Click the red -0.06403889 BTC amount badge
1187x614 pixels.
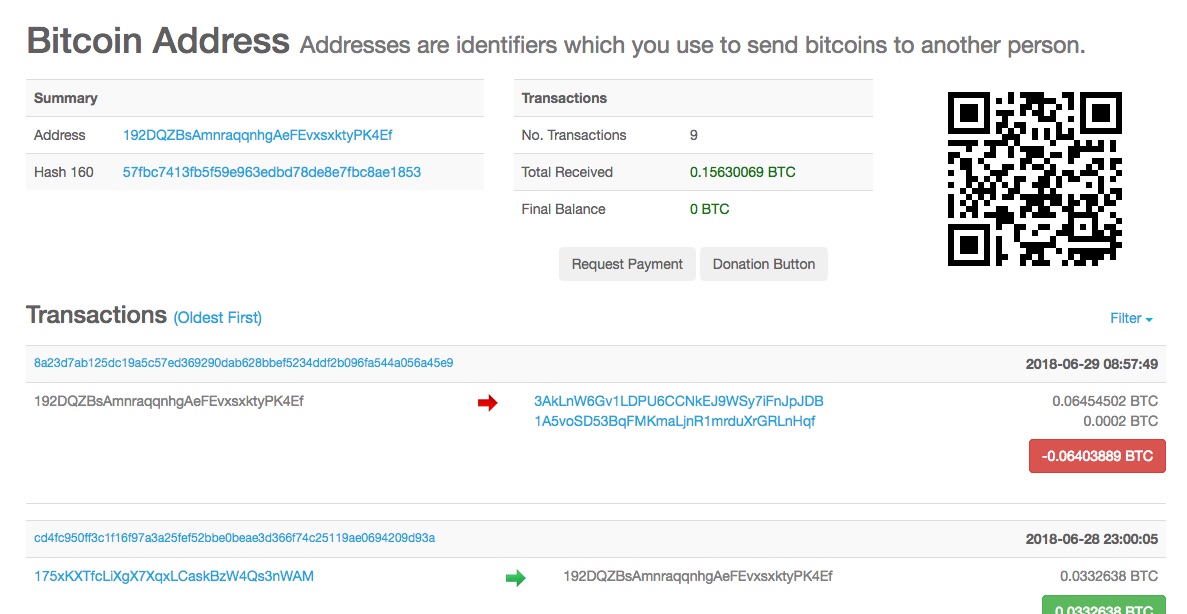coord(1097,455)
